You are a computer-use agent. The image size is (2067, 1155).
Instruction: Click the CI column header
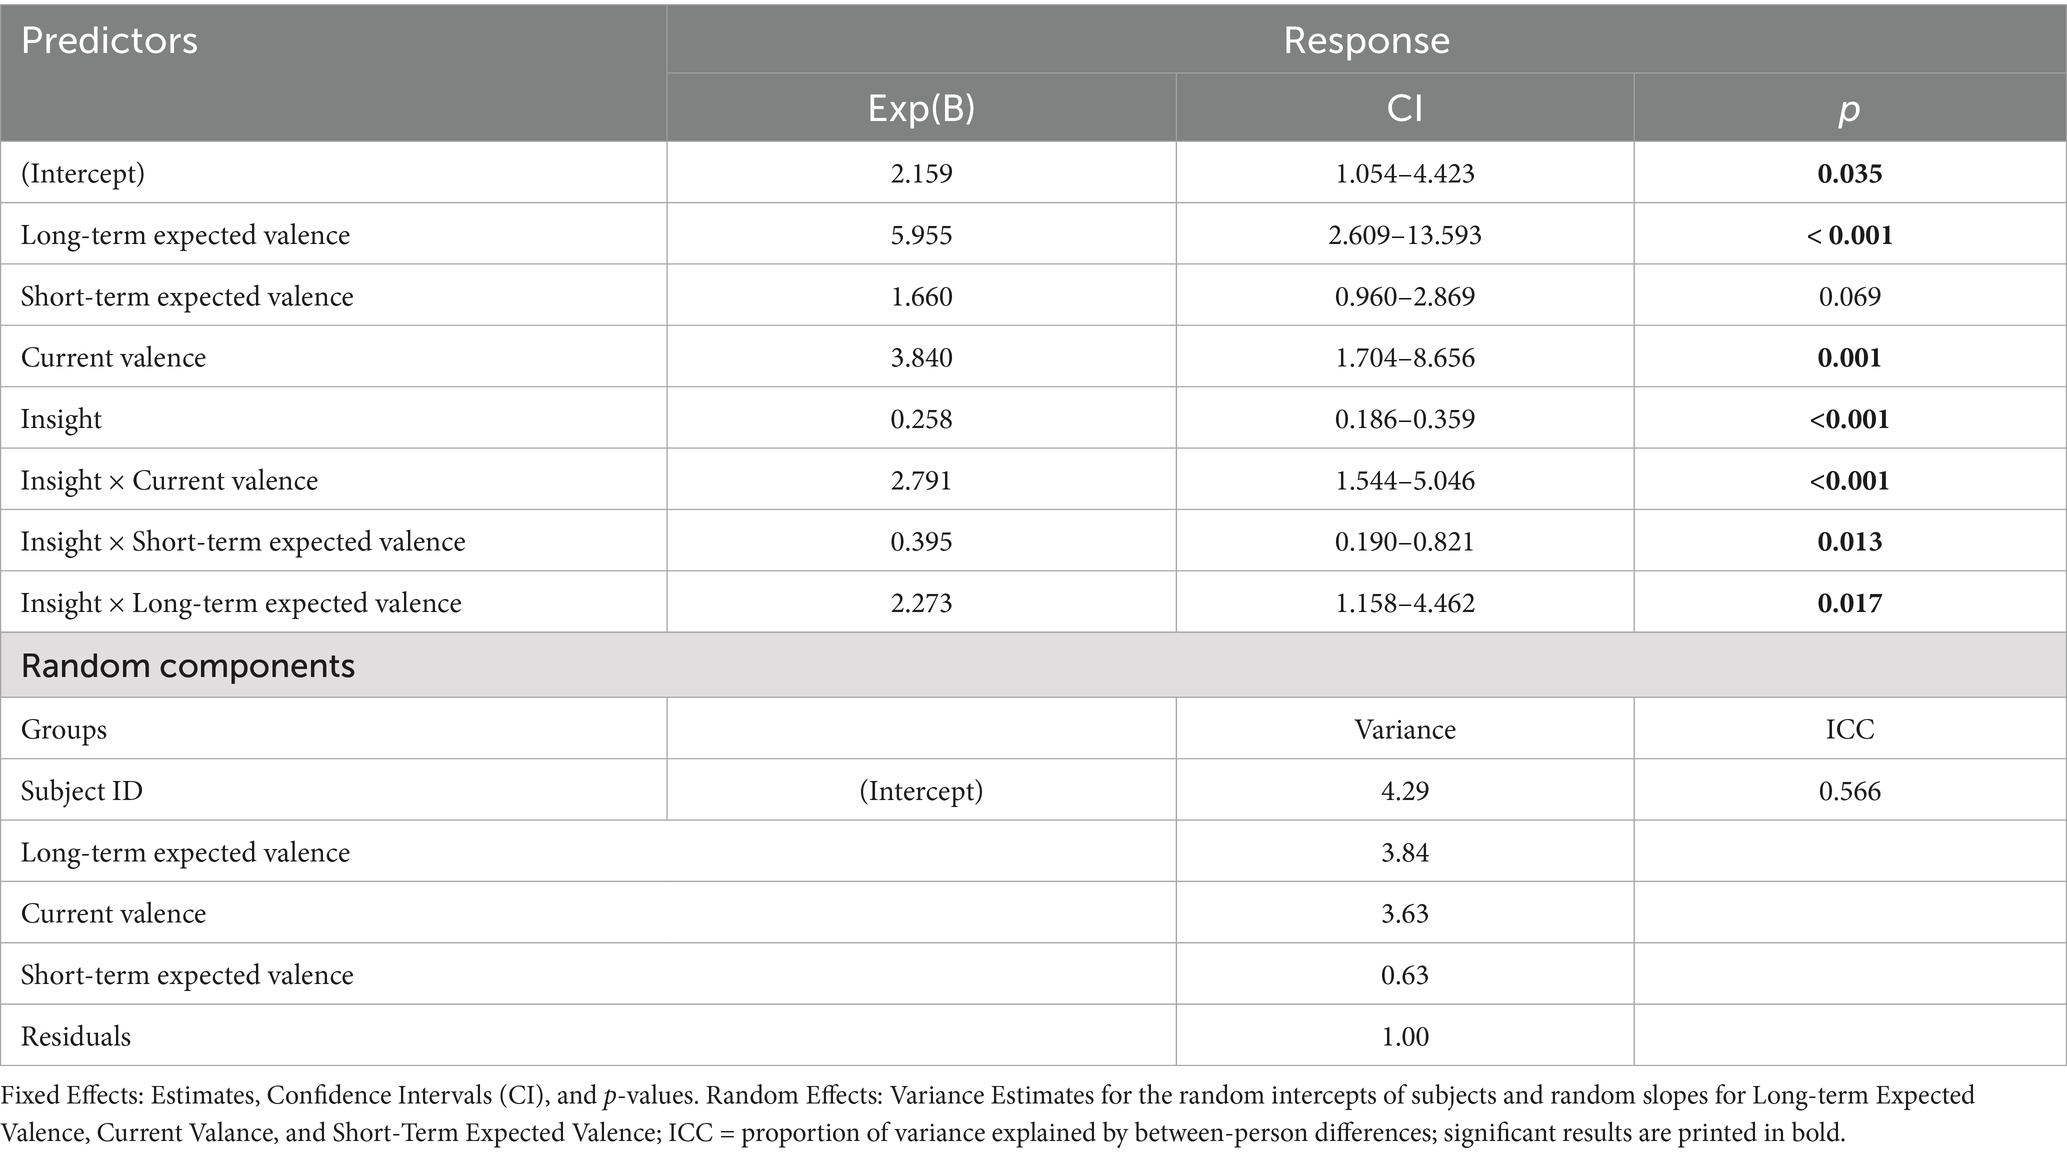tap(1404, 108)
